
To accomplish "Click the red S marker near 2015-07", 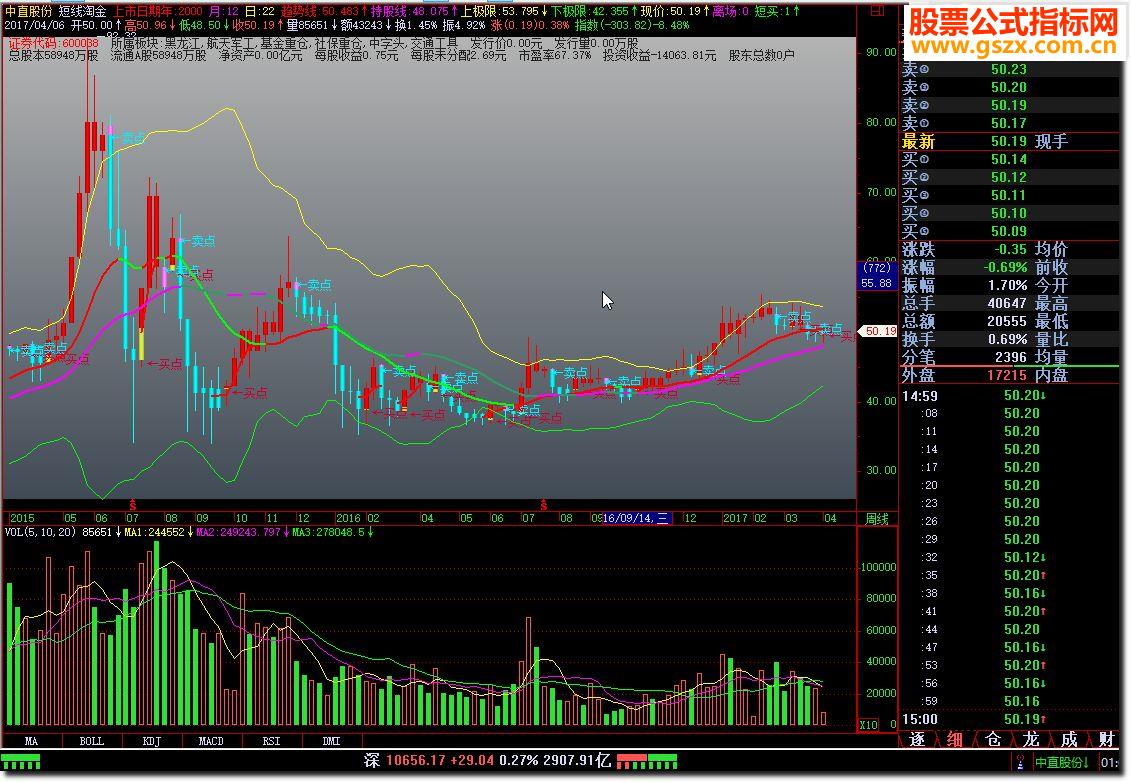I will click(132, 505).
